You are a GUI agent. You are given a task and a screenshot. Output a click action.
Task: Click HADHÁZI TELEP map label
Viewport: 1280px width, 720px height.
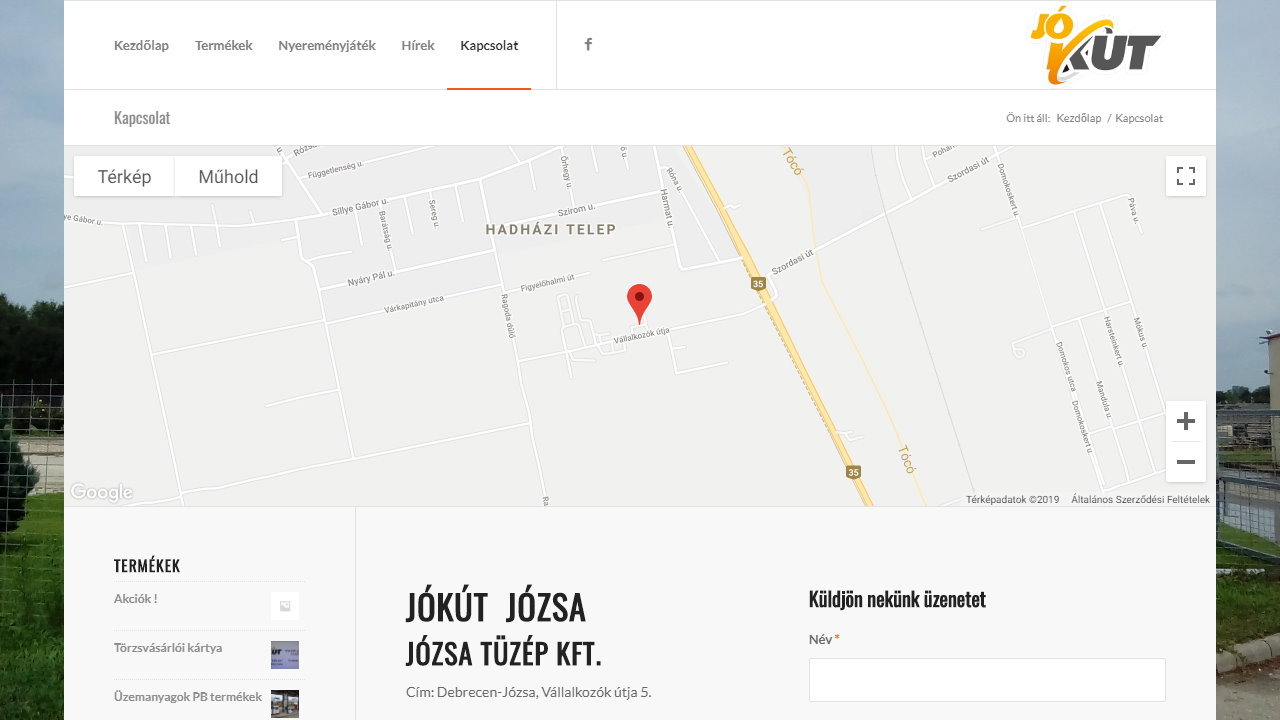[551, 229]
